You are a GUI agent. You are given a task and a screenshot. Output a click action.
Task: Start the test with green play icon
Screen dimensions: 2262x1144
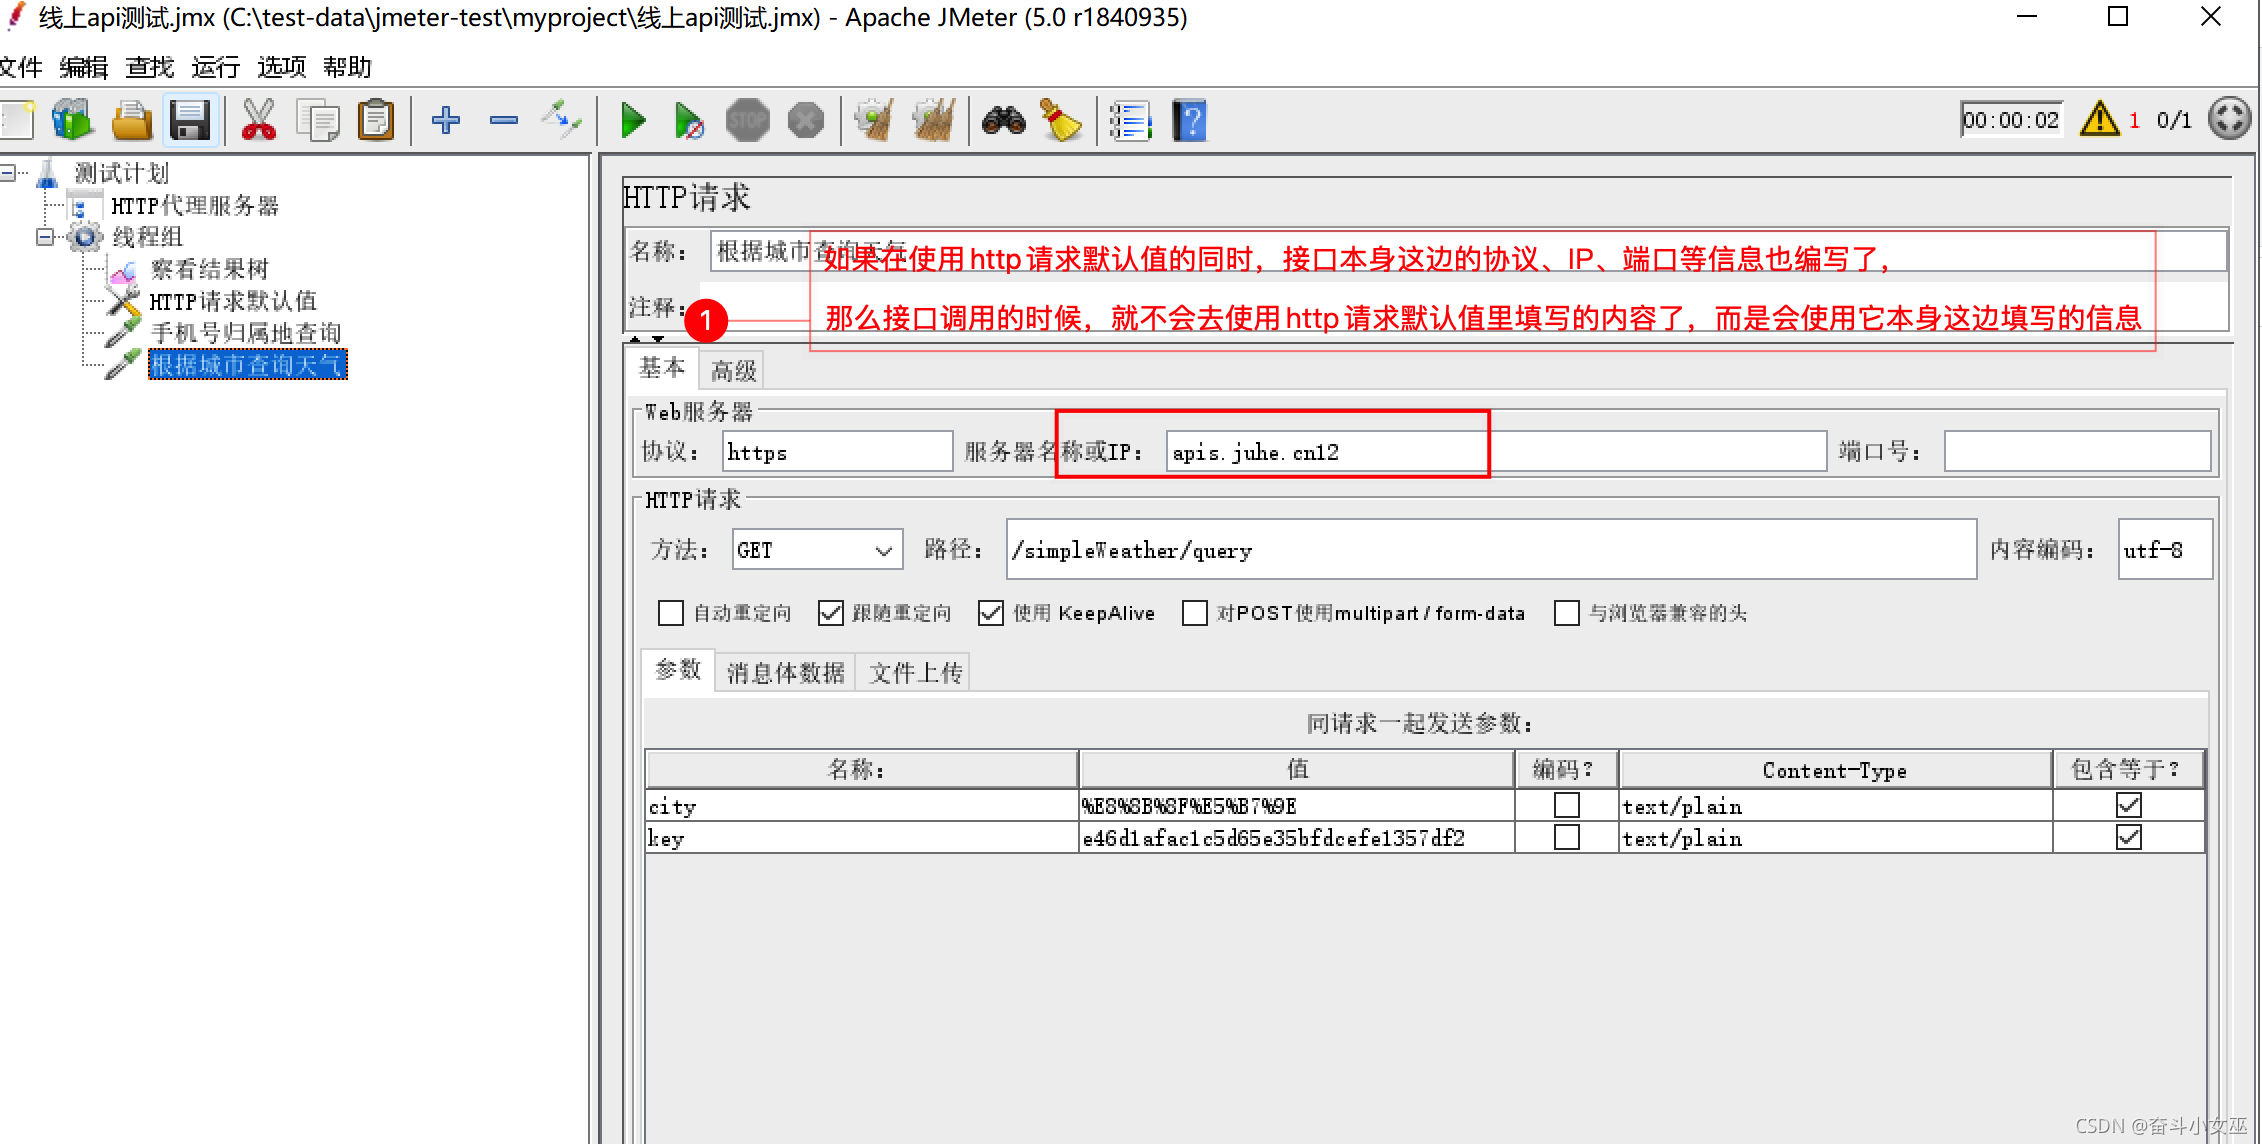[x=633, y=120]
